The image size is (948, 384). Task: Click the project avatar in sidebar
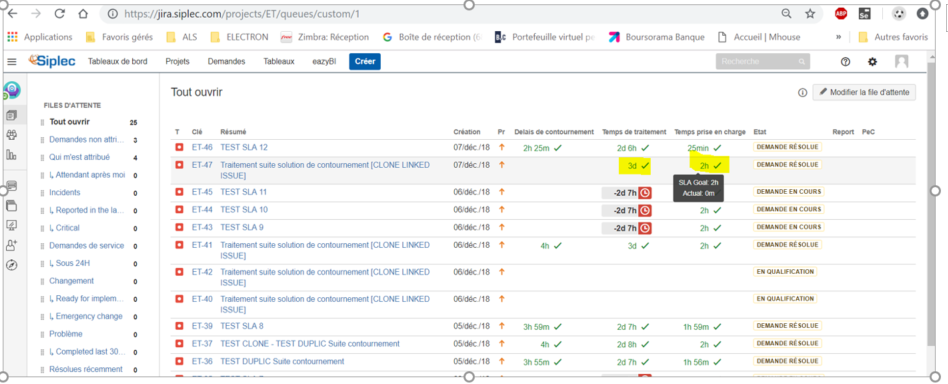point(12,90)
